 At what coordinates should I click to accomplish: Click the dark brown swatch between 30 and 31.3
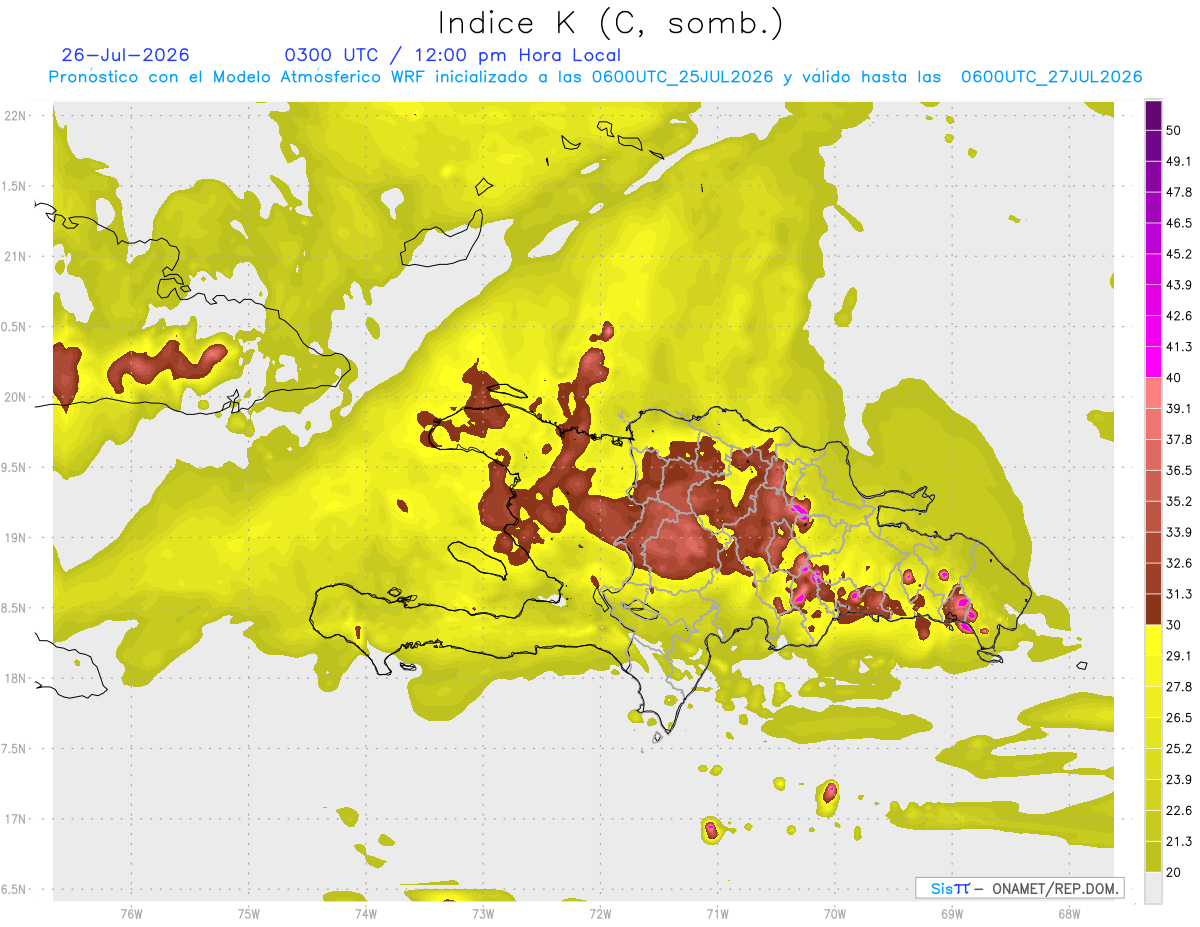point(1153,609)
